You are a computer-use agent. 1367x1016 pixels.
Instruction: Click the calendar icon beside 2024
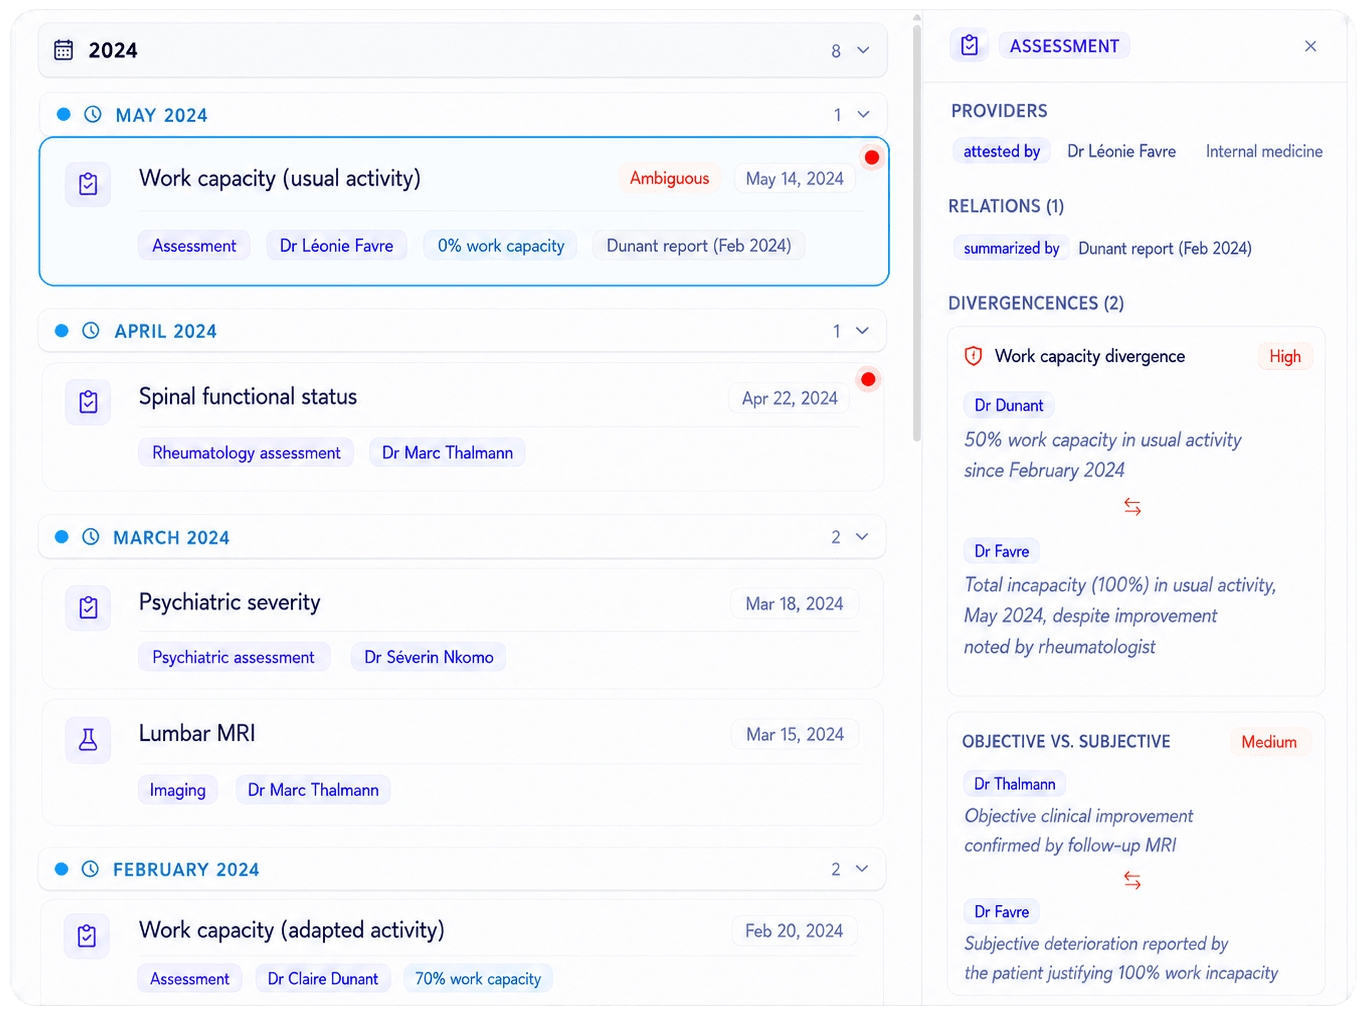[63, 50]
